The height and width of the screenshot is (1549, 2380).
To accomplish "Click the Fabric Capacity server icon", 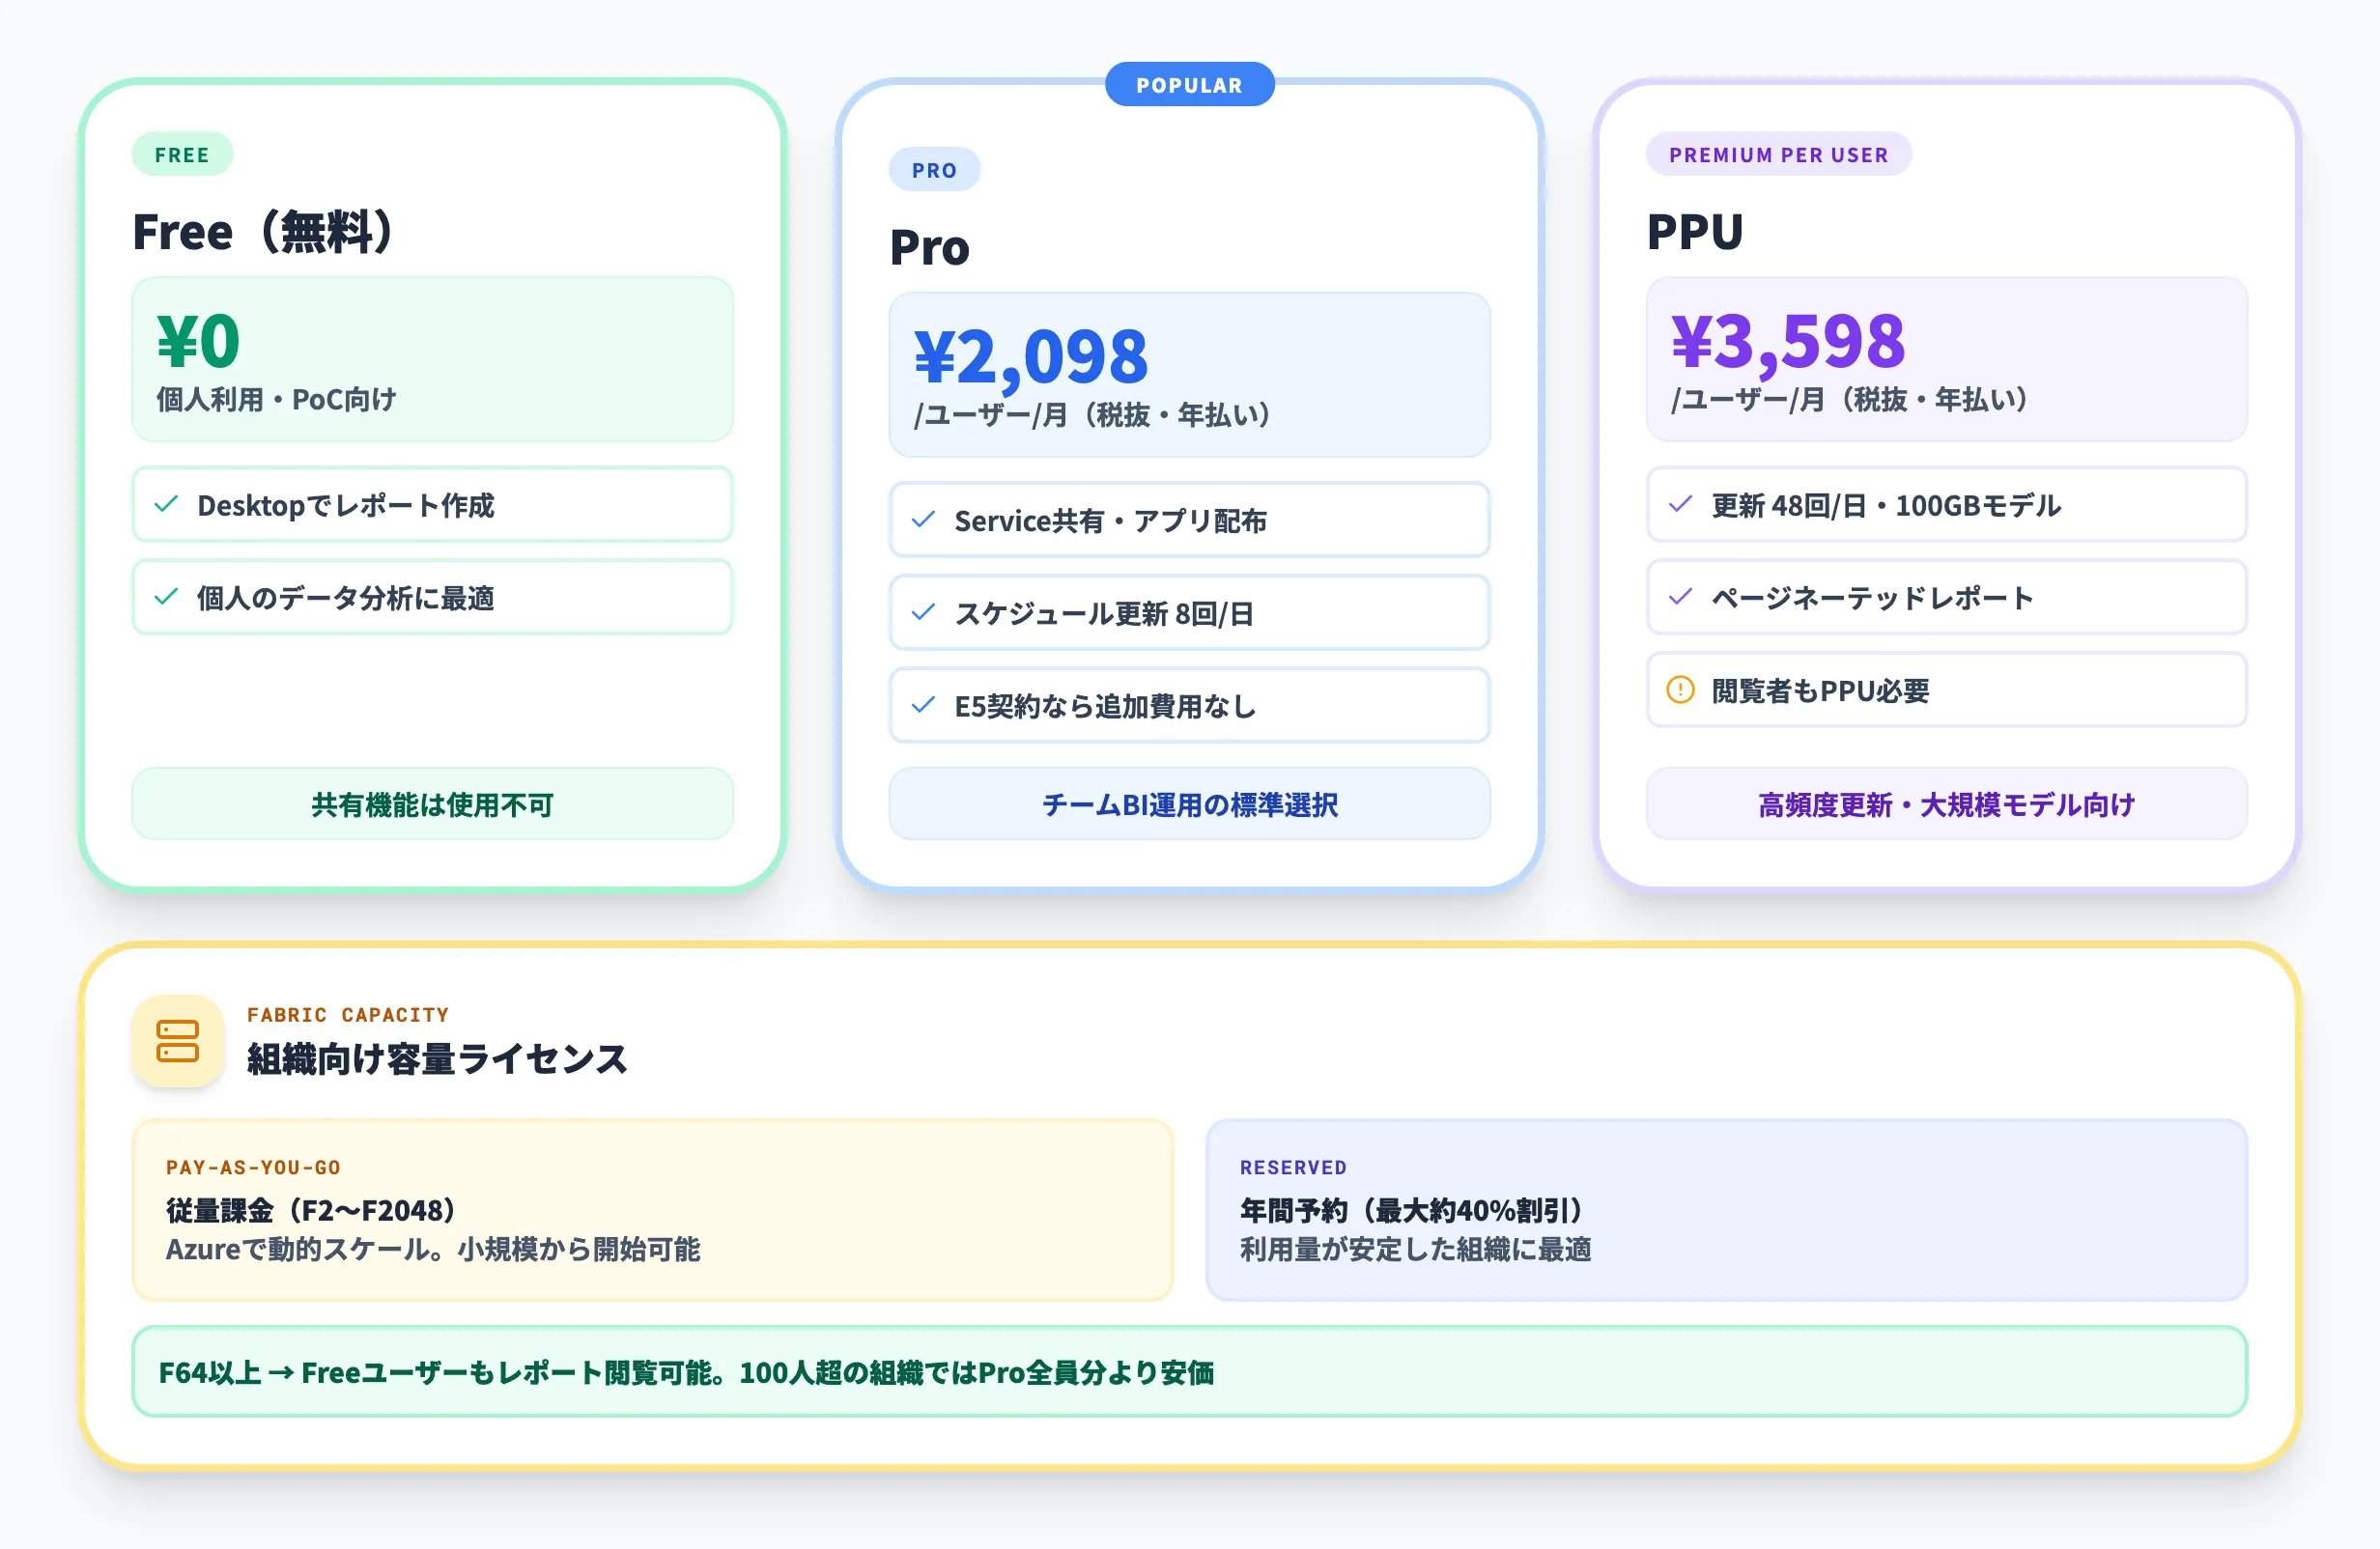I will (178, 1041).
